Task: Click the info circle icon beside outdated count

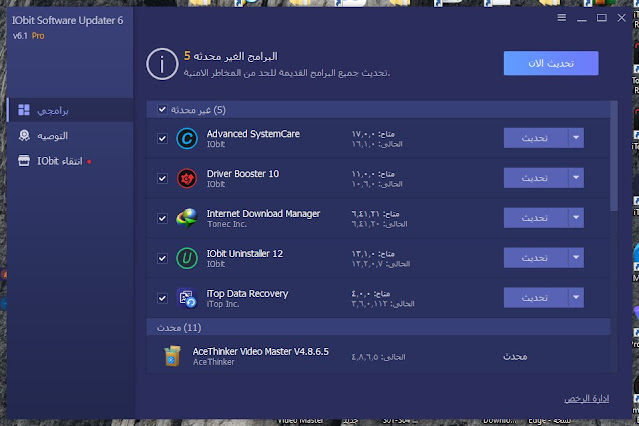Action: 162,64
